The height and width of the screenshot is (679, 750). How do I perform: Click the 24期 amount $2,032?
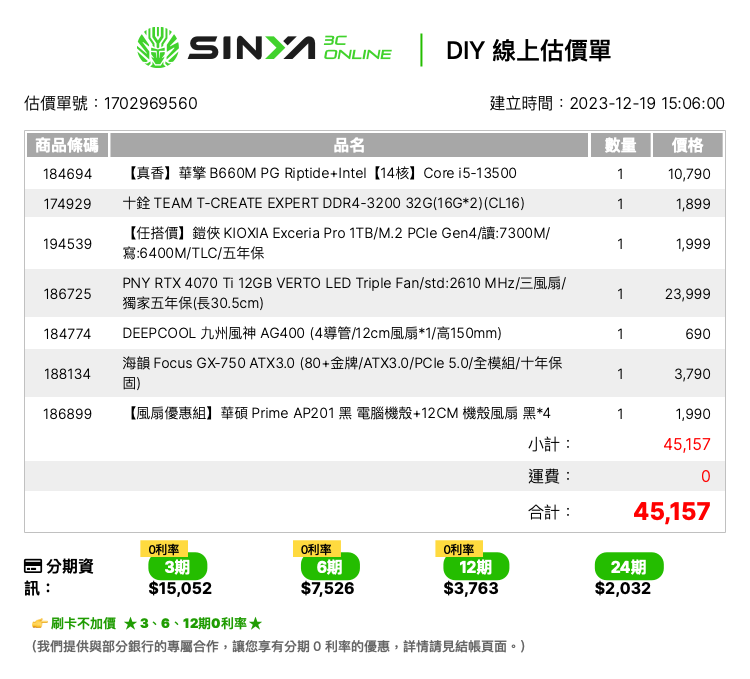pos(623,588)
